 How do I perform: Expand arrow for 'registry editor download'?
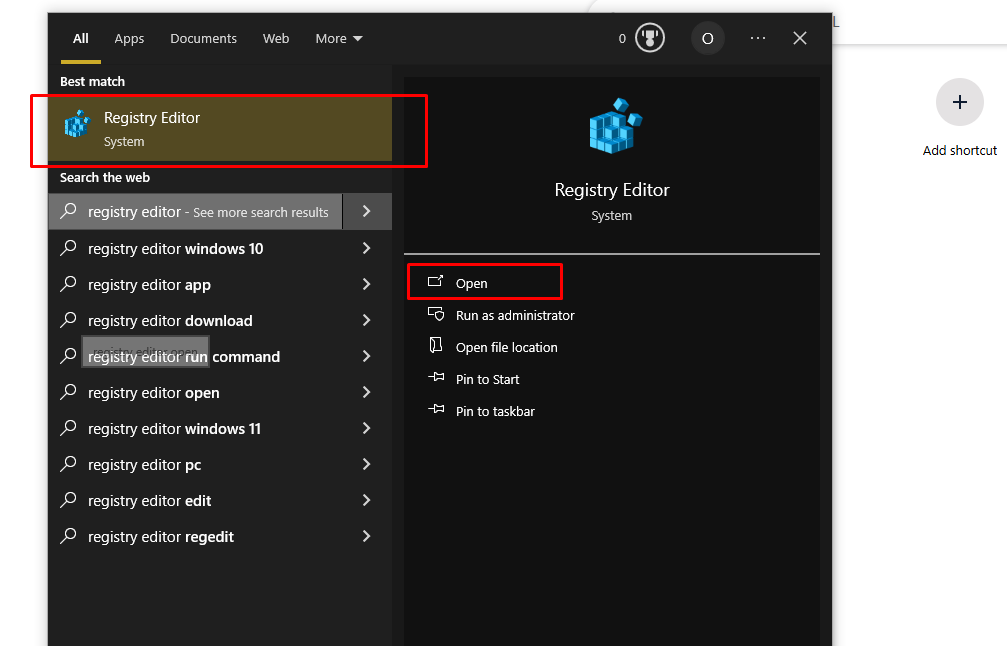(x=367, y=320)
